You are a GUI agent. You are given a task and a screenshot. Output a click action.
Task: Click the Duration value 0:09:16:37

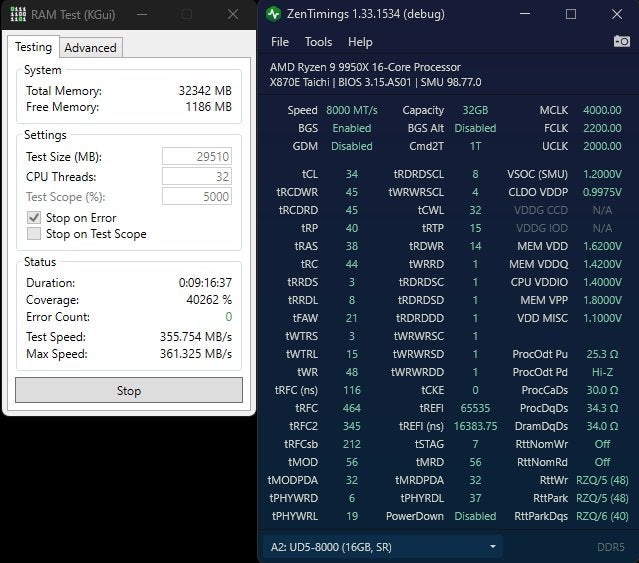[205, 282]
